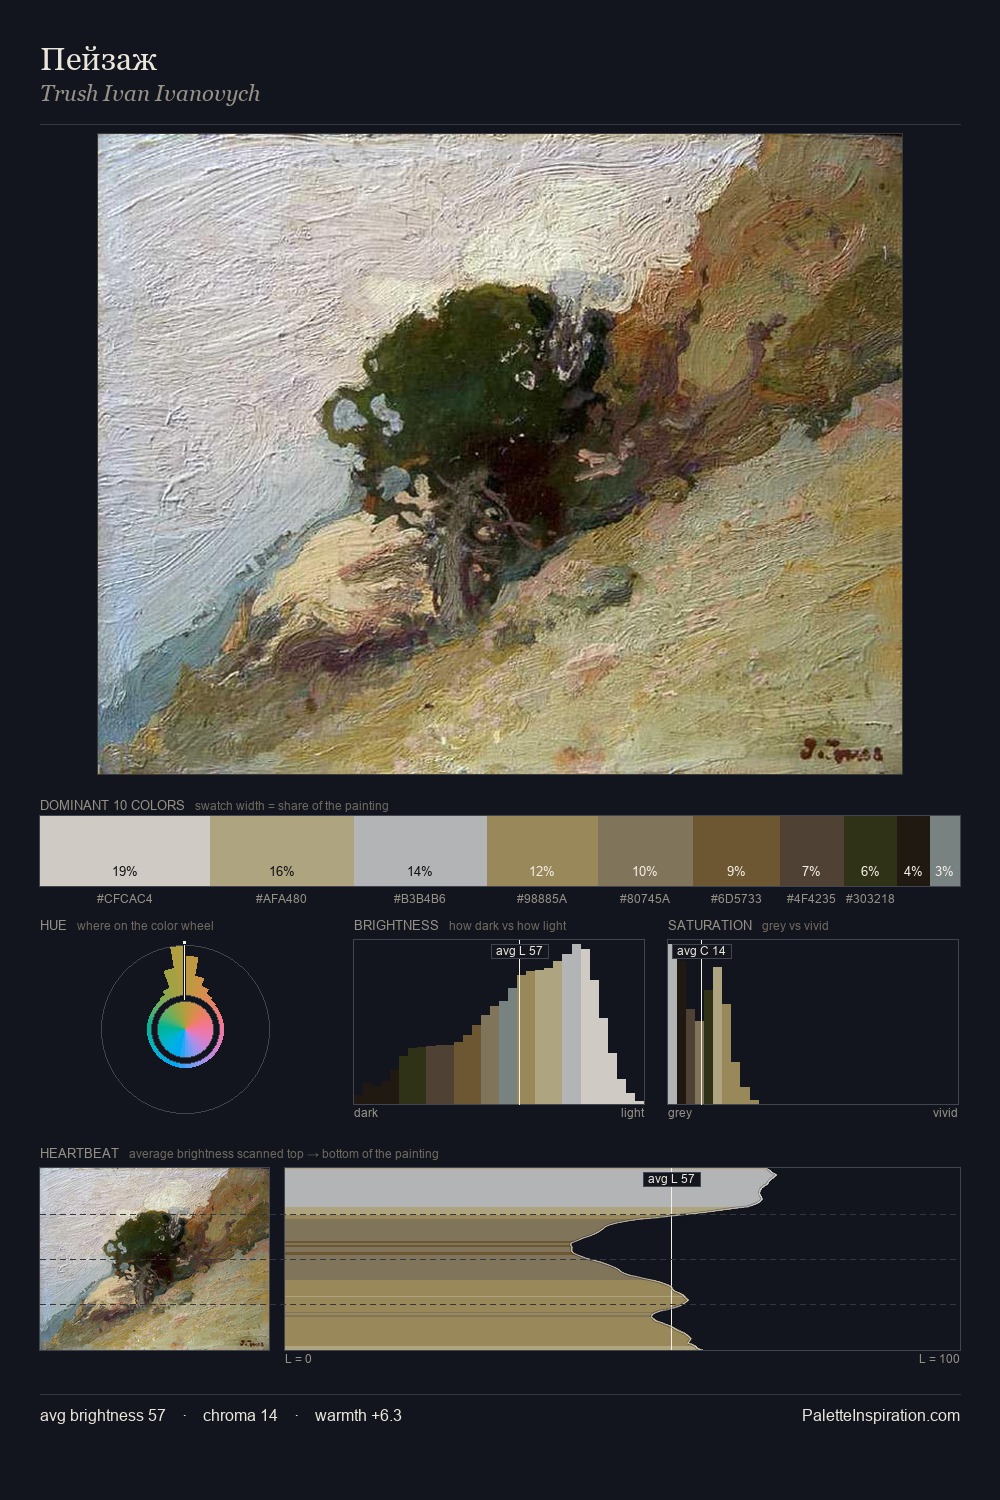
Task: Click the hex label '#98885A'
Action: click(x=542, y=898)
